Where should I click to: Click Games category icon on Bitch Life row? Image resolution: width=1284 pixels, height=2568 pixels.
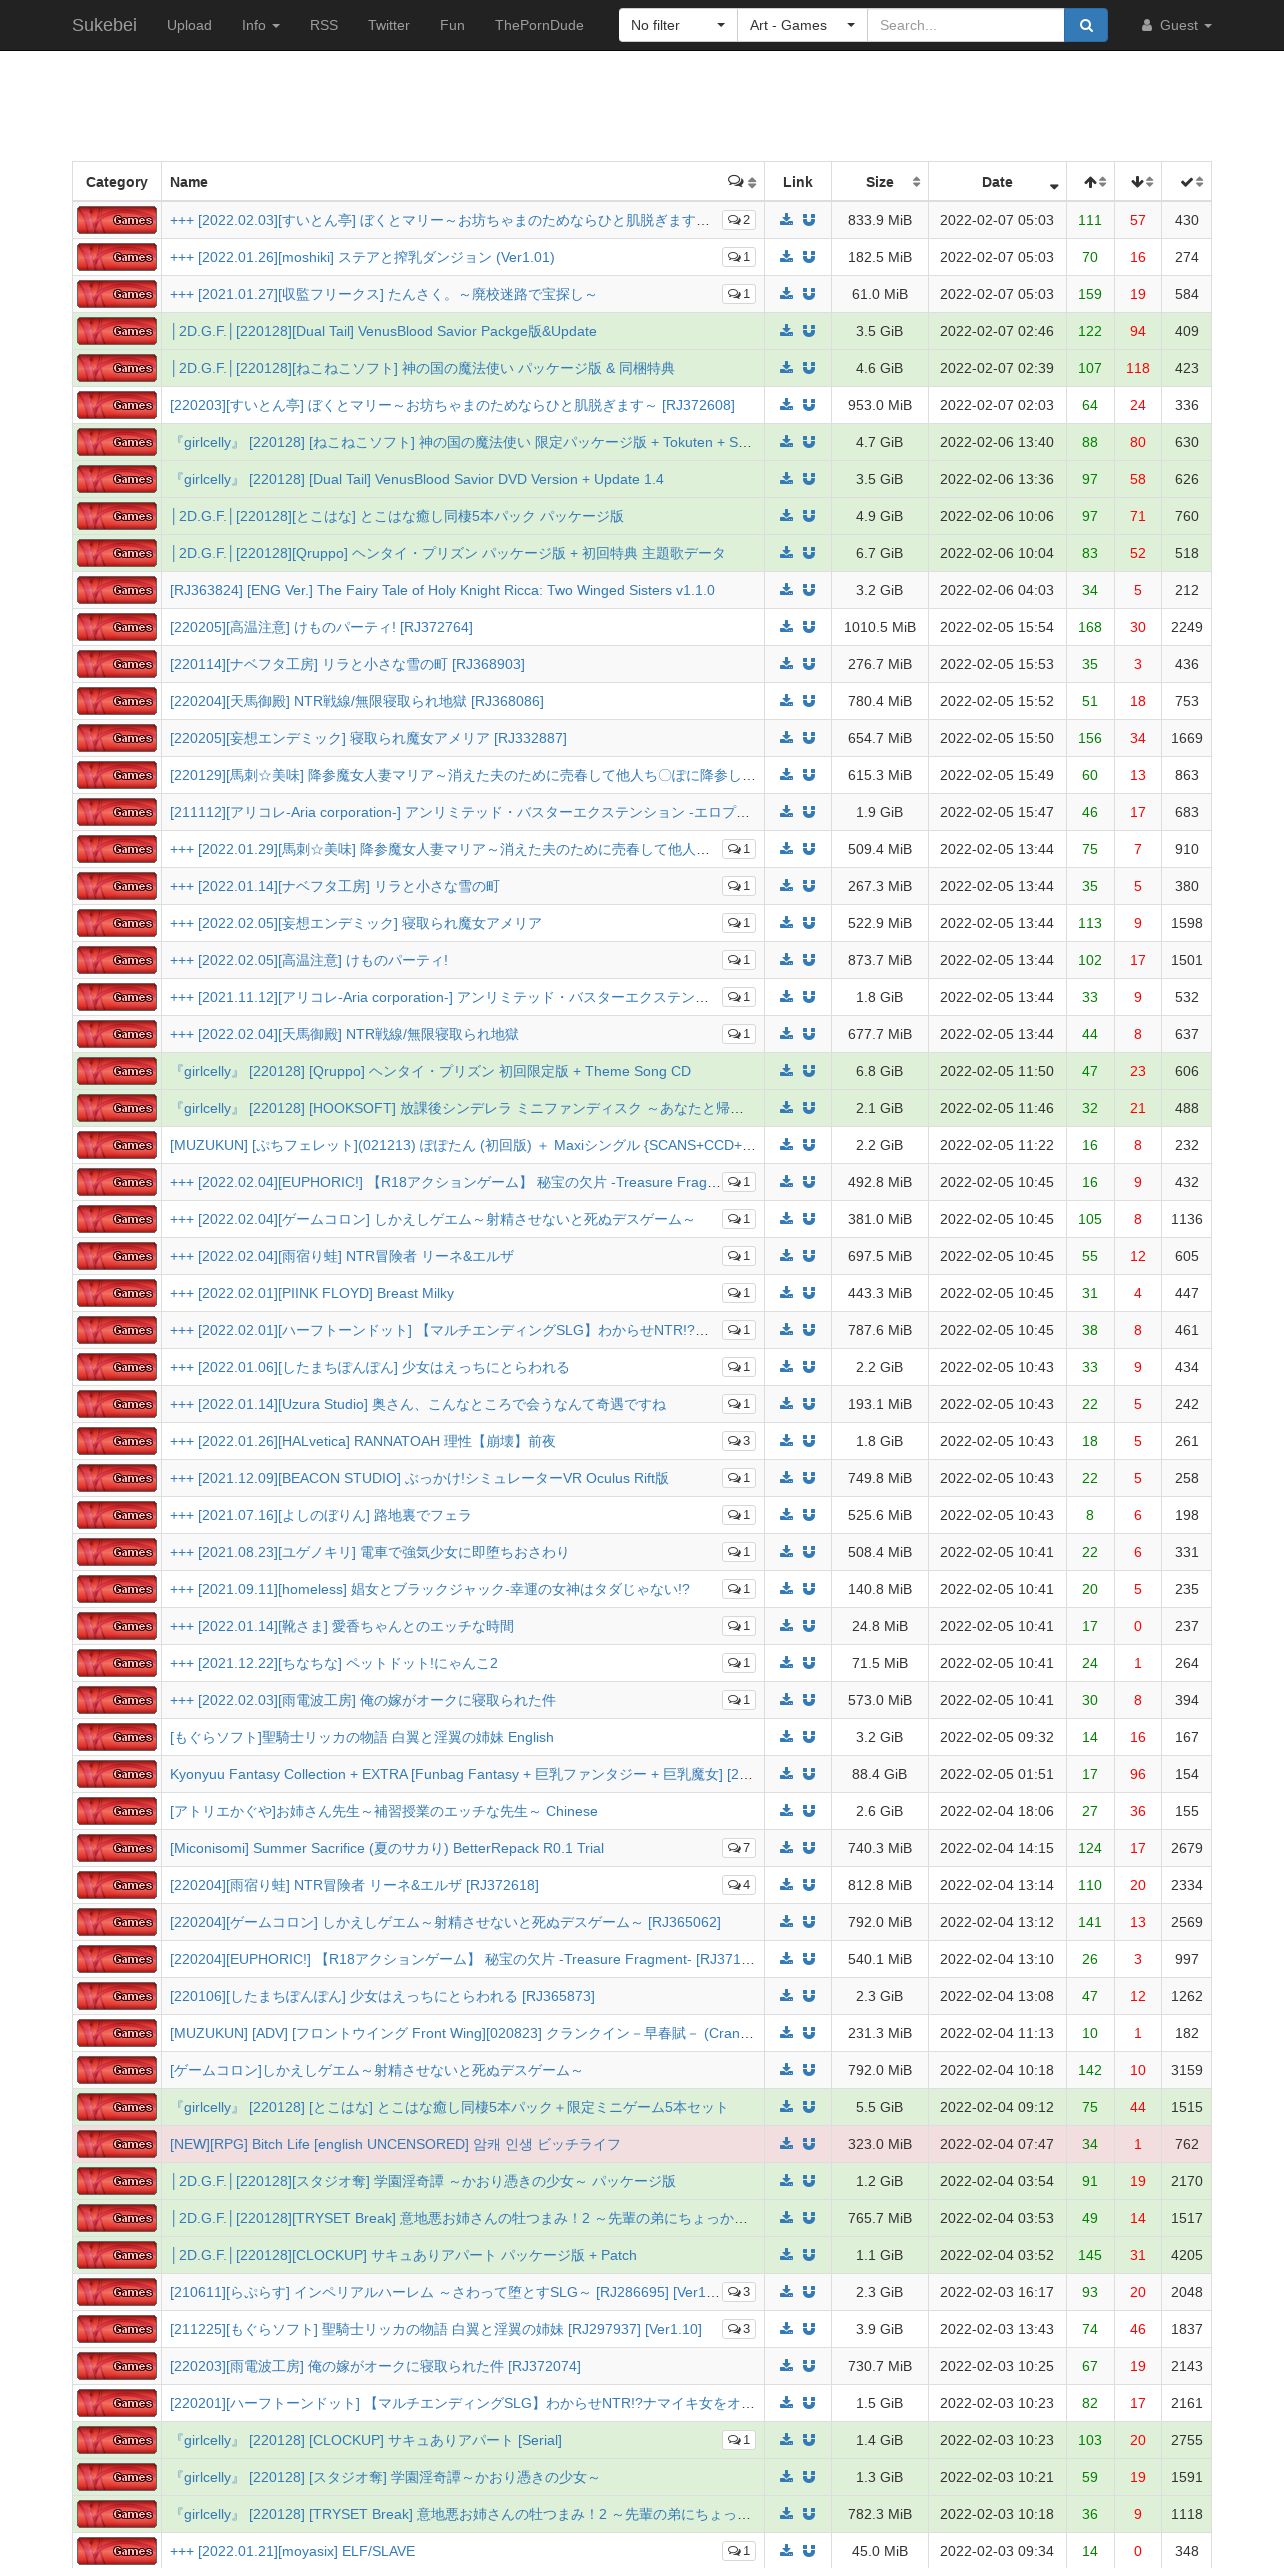coord(117,2144)
